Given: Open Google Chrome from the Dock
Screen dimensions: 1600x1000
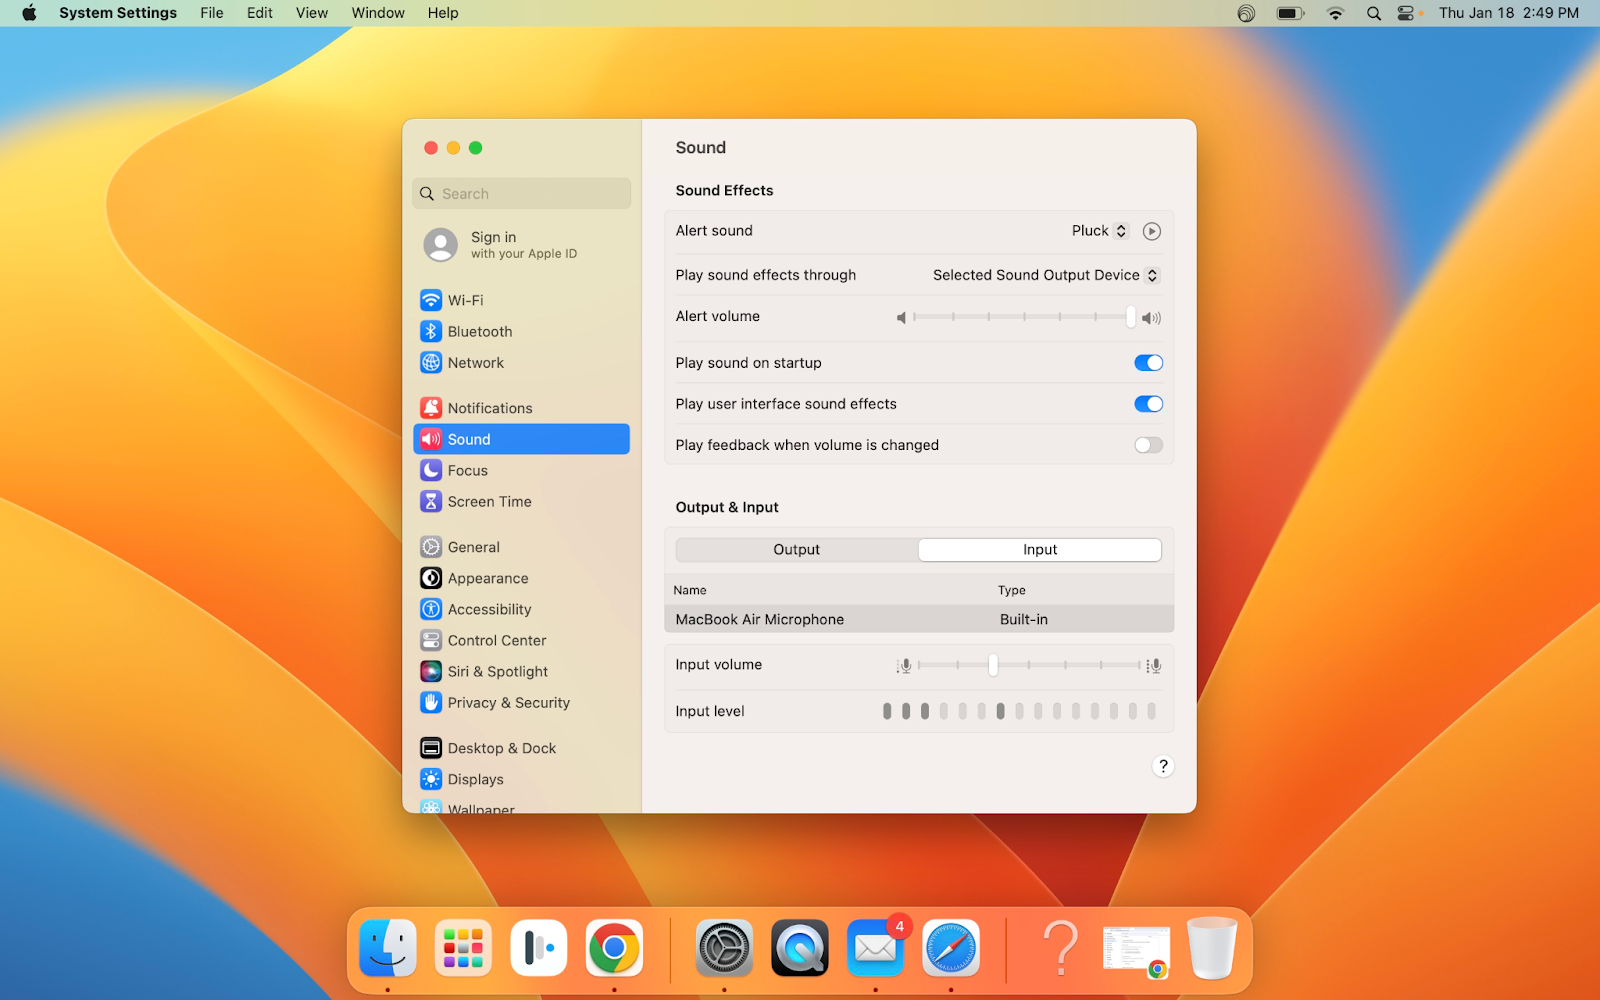Looking at the screenshot, I should coord(614,947).
